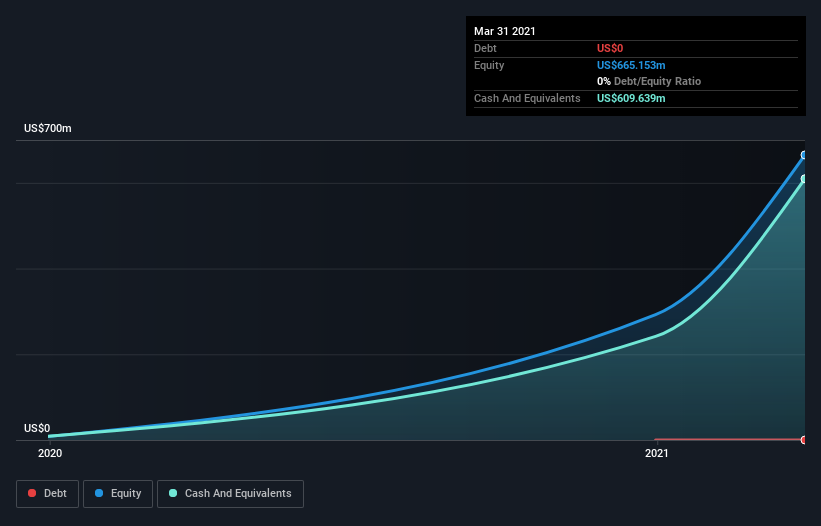Image resolution: width=821 pixels, height=526 pixels.
Task: Select the blue Equity data point marker
Action: 804,155
